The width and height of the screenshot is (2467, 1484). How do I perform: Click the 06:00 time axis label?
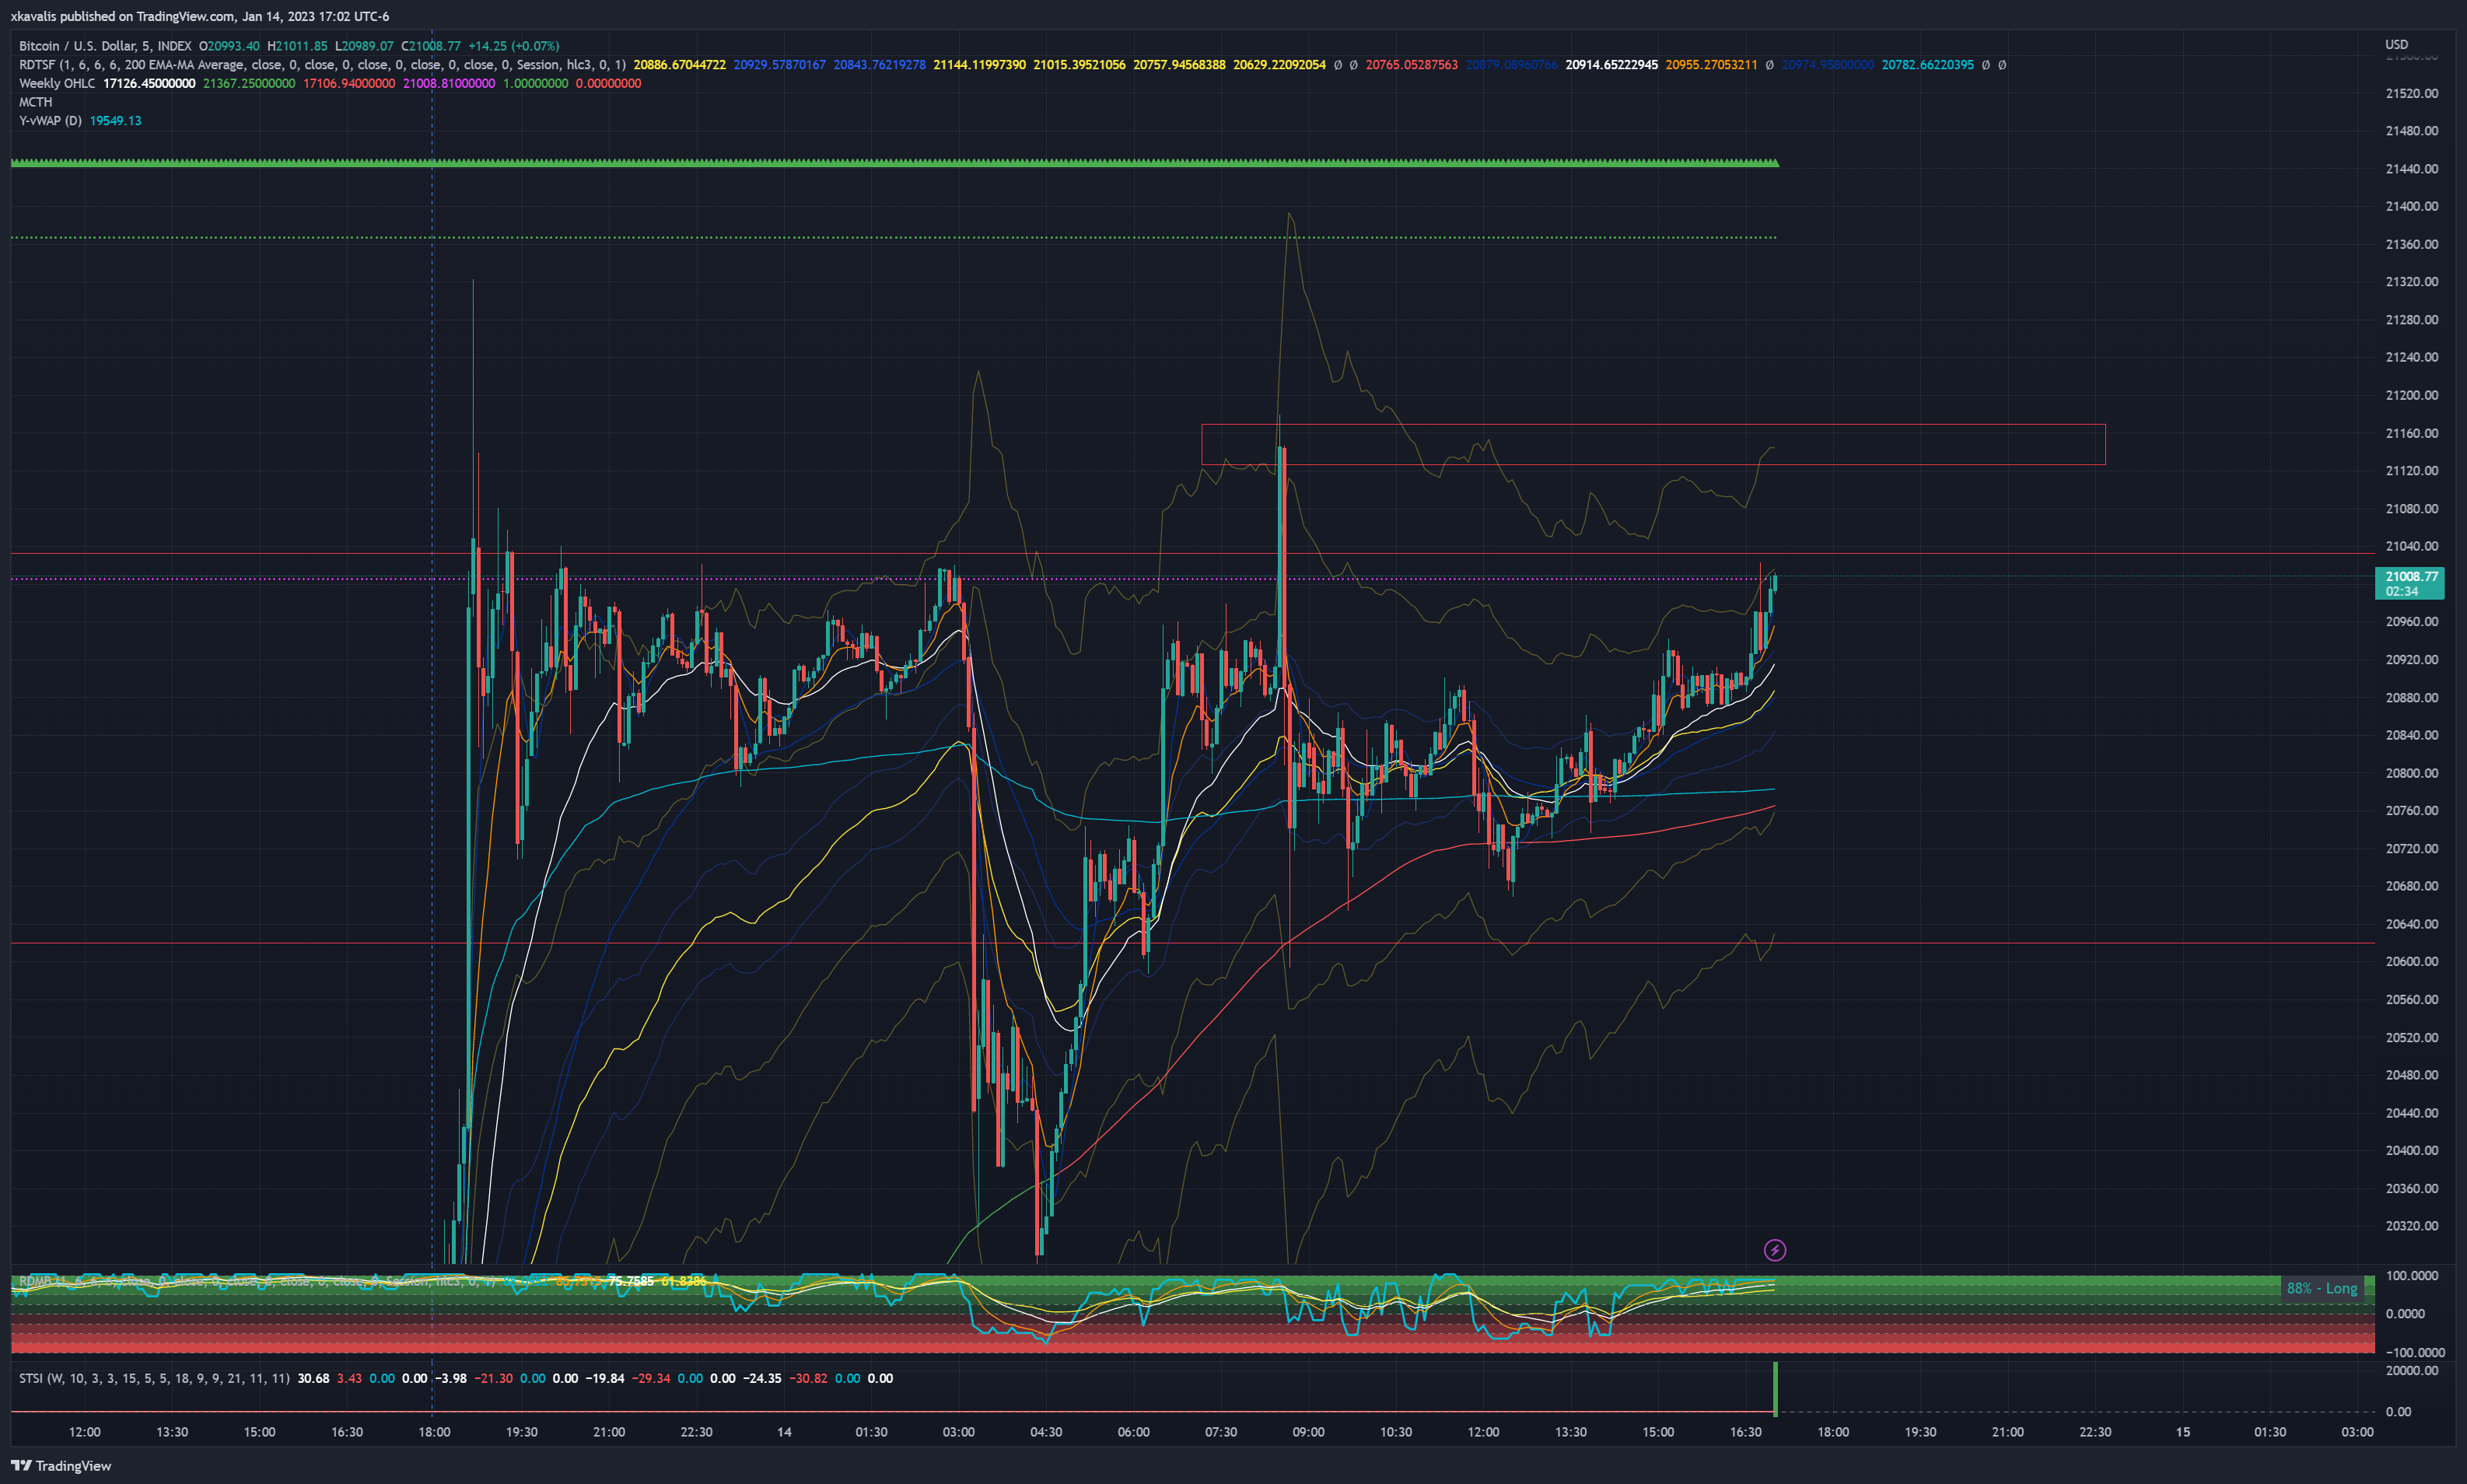(1133, 1432)
